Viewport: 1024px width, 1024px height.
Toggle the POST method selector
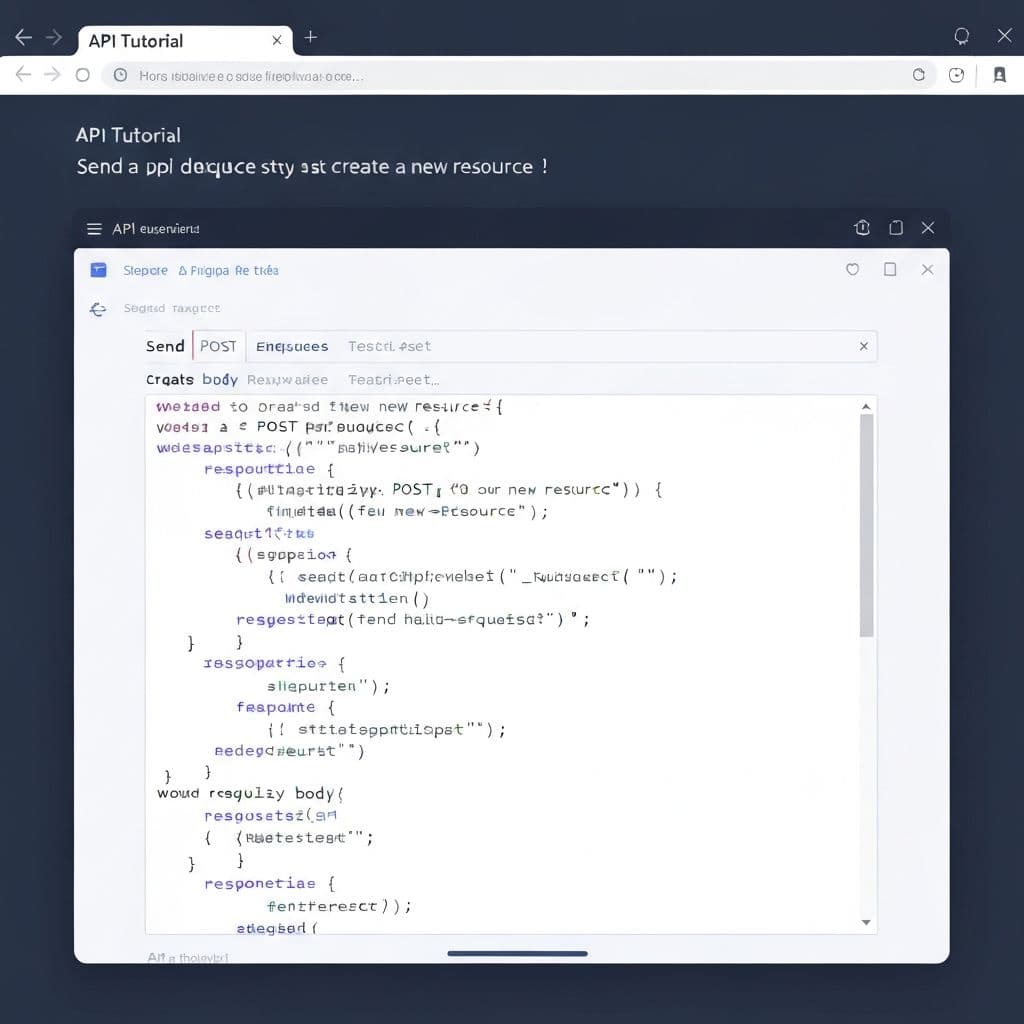218,346
